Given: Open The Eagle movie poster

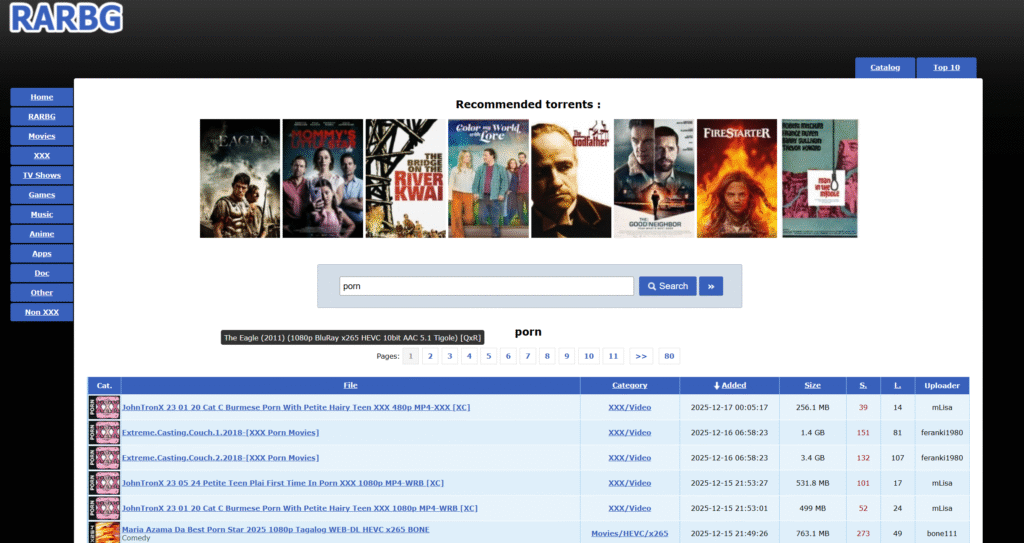Looking at the screenshot, I should coord(239,178).
